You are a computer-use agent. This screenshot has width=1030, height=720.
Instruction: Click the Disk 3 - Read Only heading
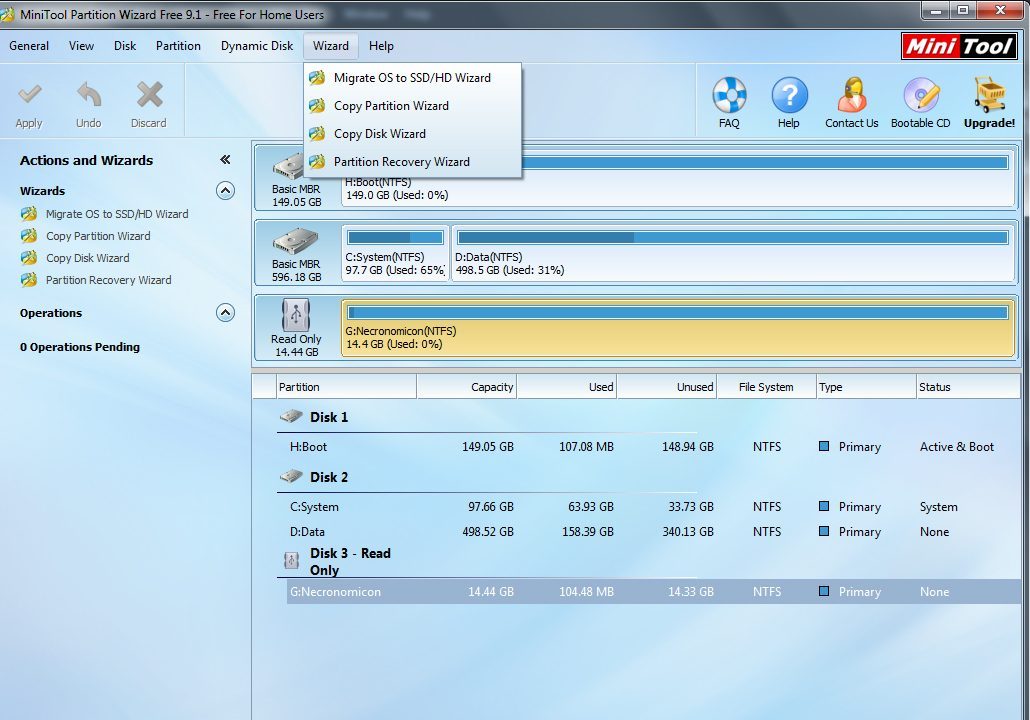point(350,562)
